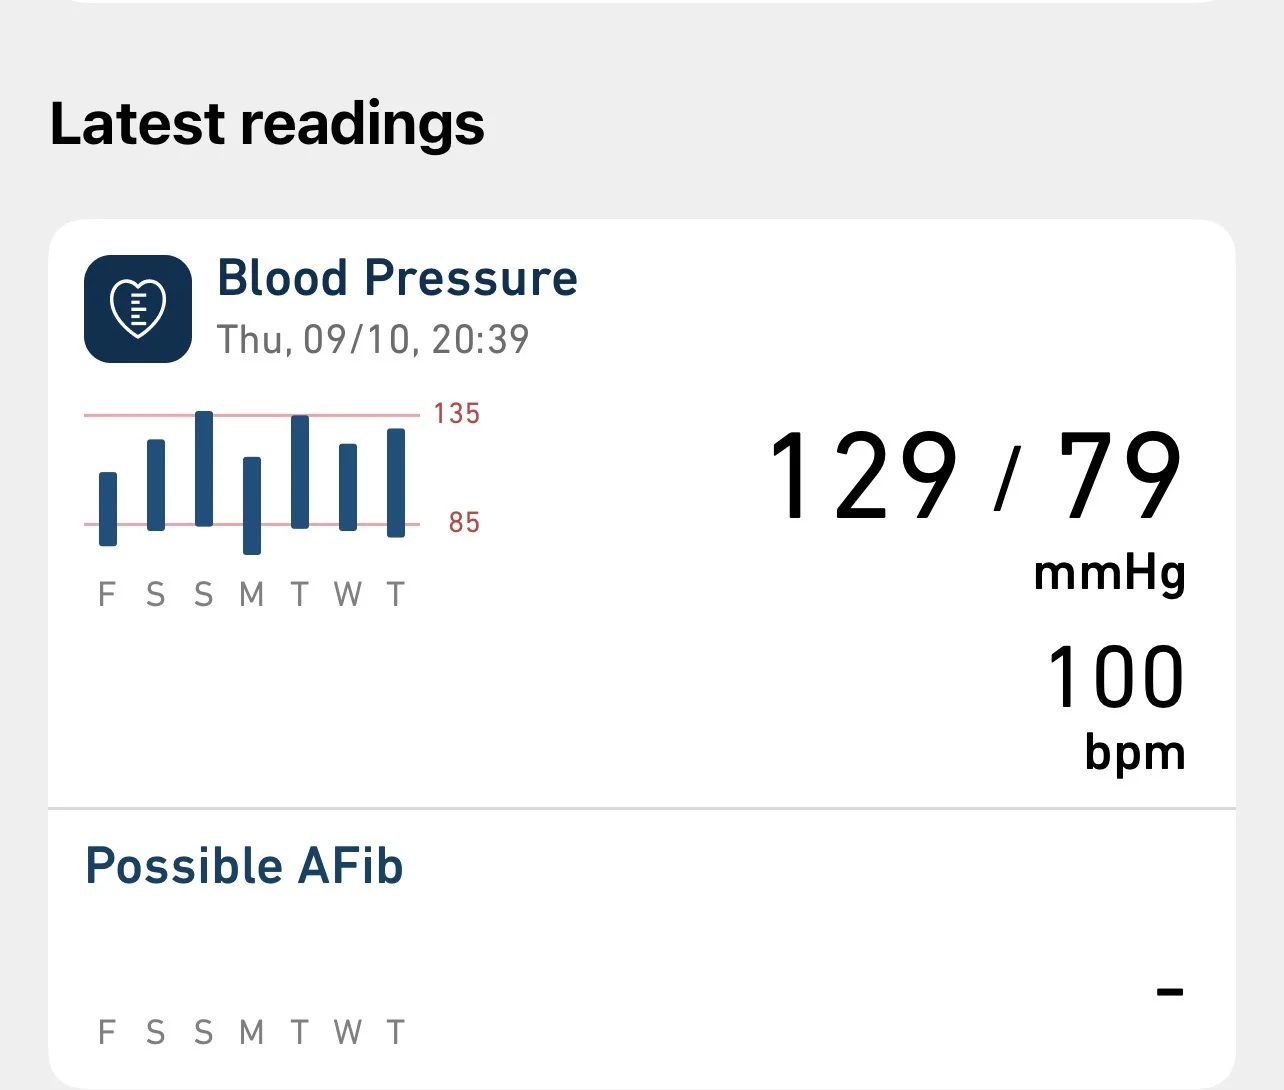Tap the last Thursday bar in blood pressure chart
The height and width of the screenshot is (1090, 1284).
click(x=396, y=483)
